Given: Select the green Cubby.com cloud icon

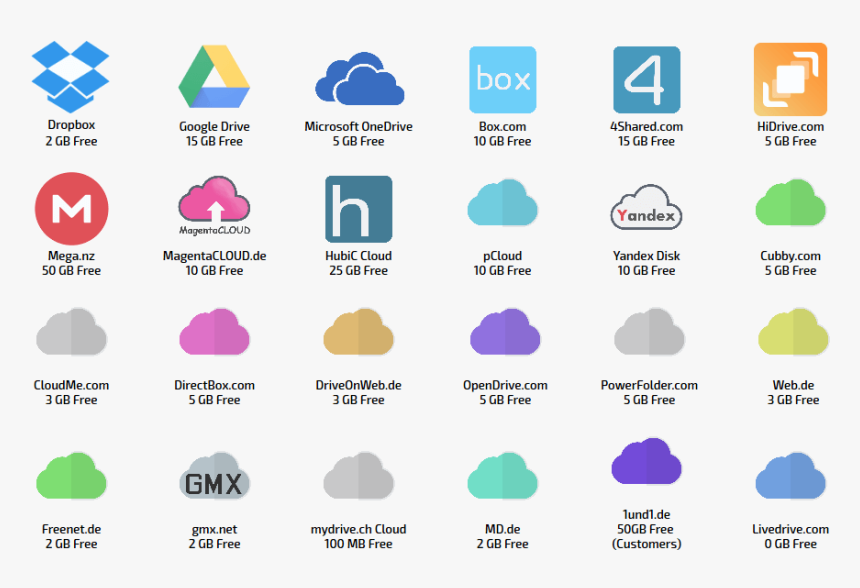Looking at the screenshot, I should [x=790, y=203].
